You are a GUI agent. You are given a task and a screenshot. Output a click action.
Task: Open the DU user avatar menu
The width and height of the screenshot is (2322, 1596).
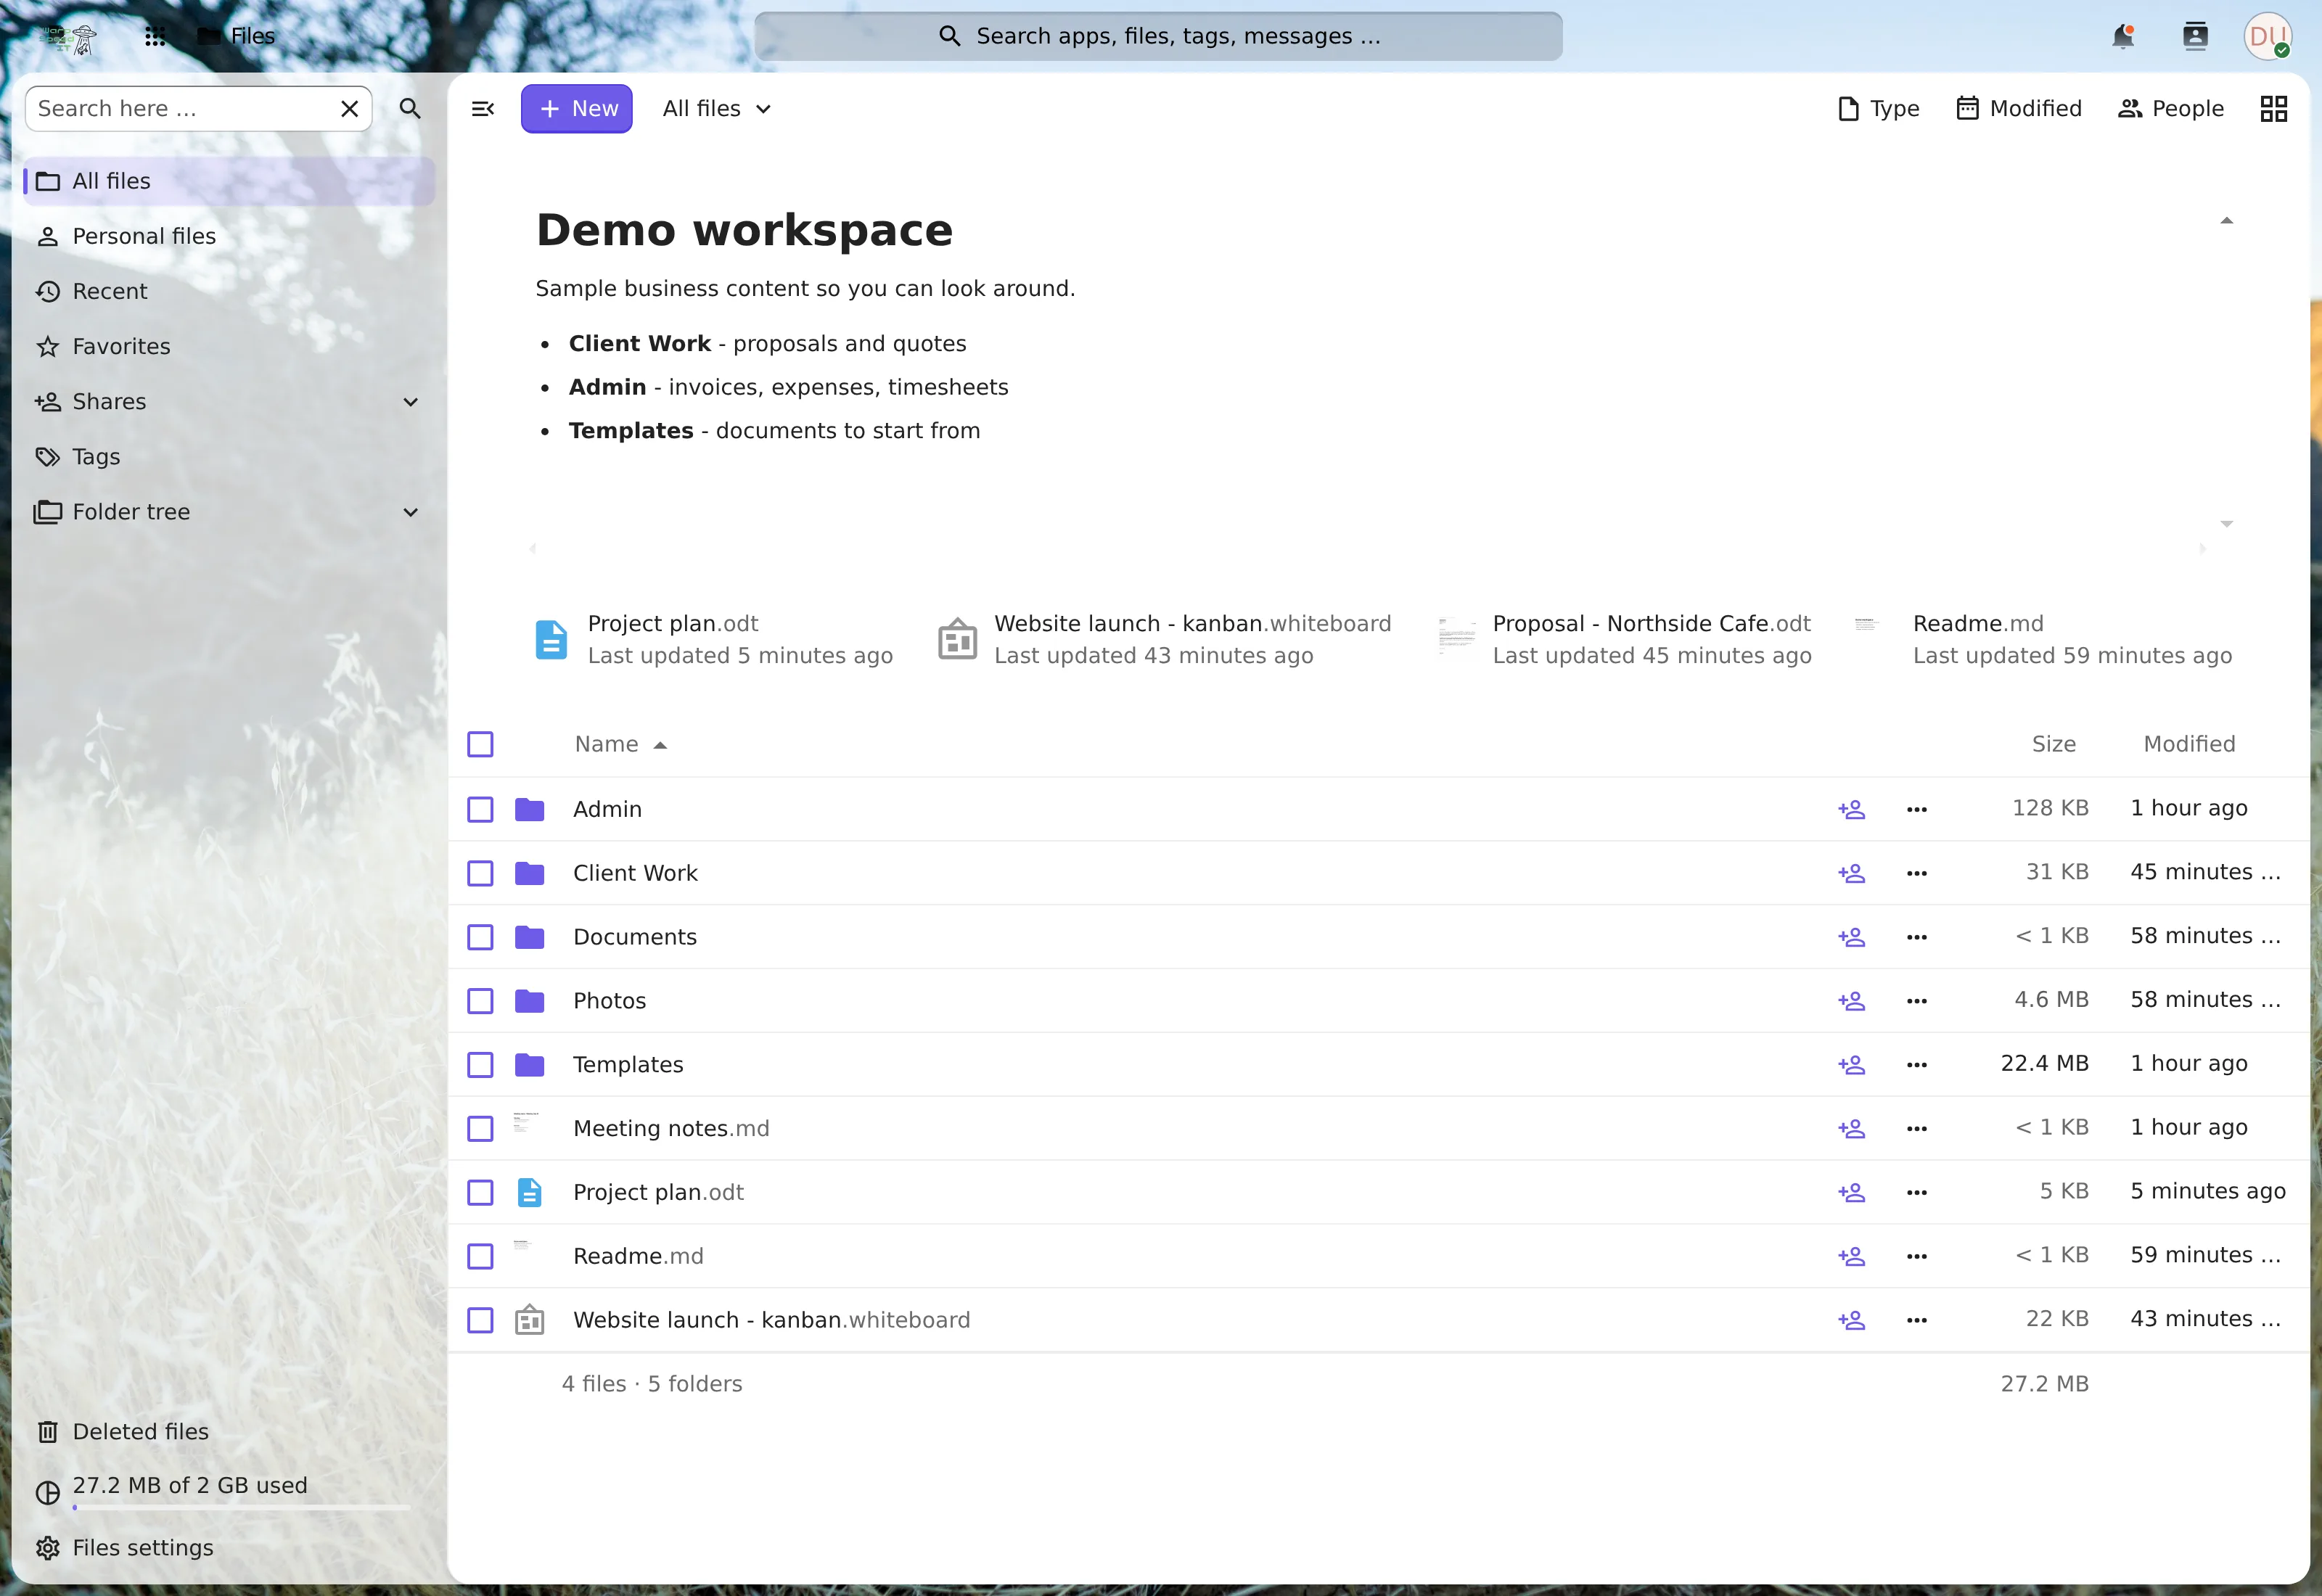pyautogui.click(x=2267, y=36)
